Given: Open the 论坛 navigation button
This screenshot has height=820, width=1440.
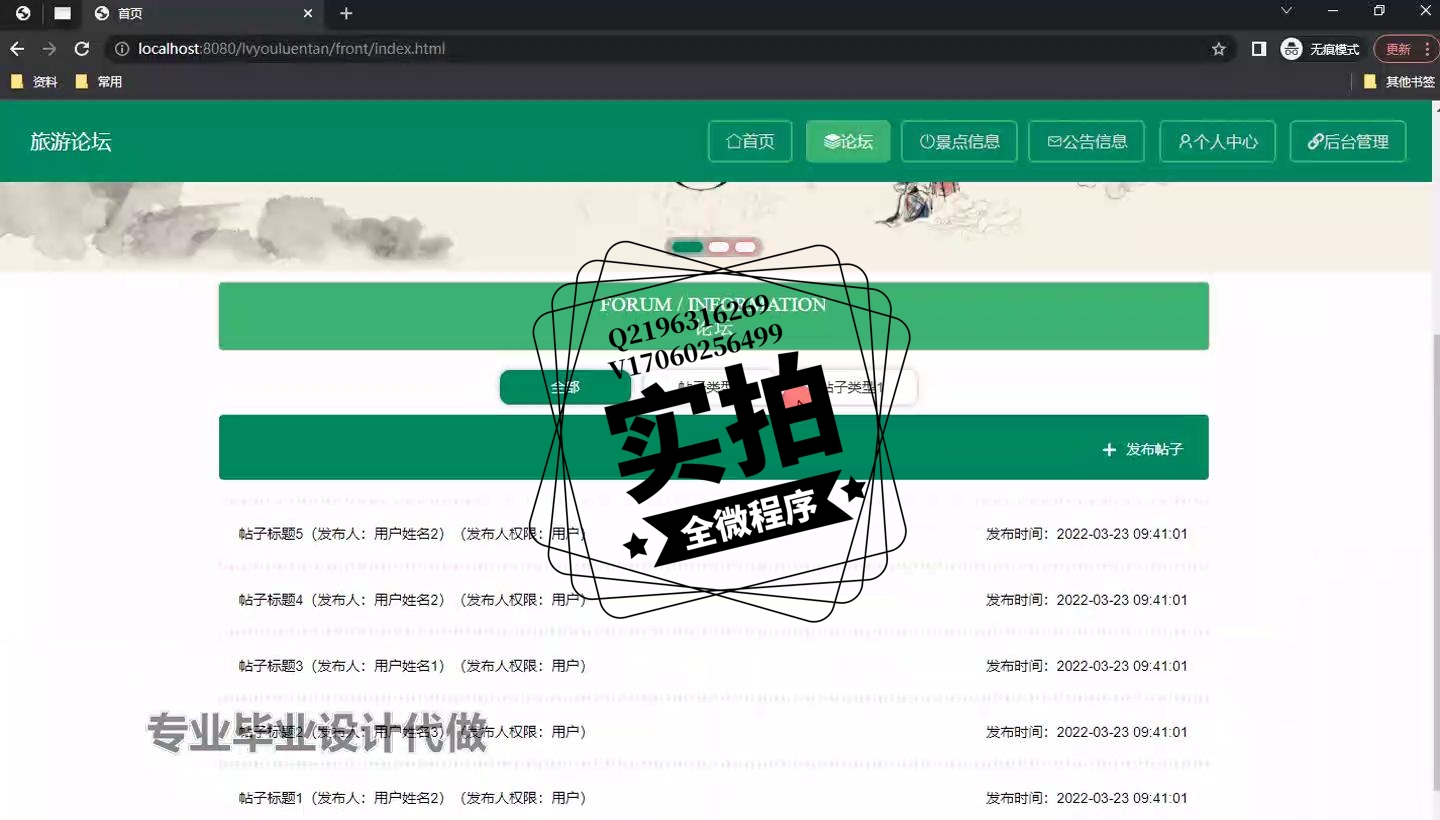Looking at the screenshot, I should pos(848,141).
